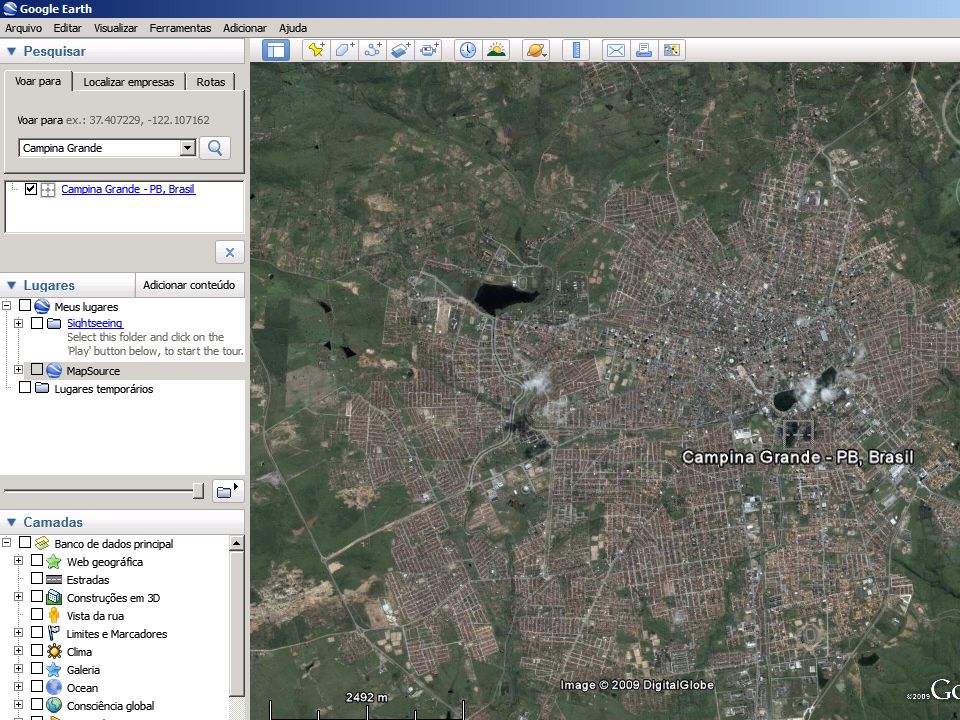Click the search magnifier button
960x720 pixels.
(215, 148)
